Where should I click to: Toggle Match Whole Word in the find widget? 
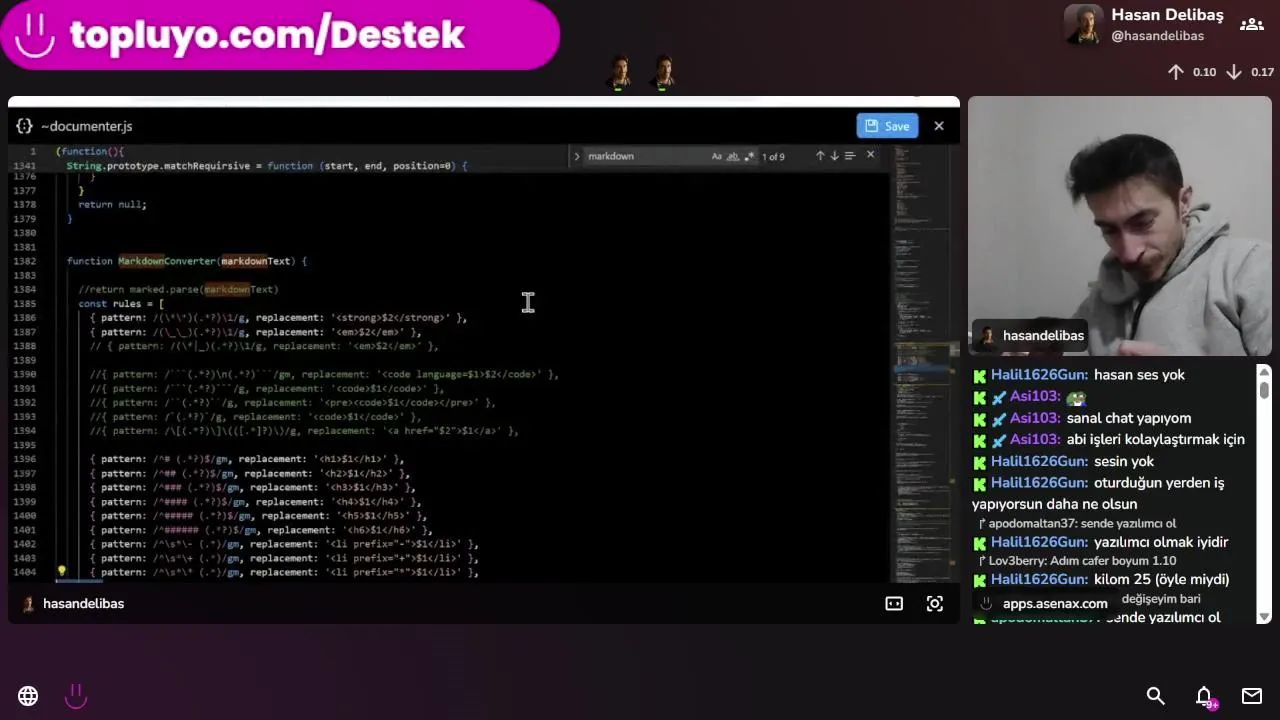[x=733, y=156]
